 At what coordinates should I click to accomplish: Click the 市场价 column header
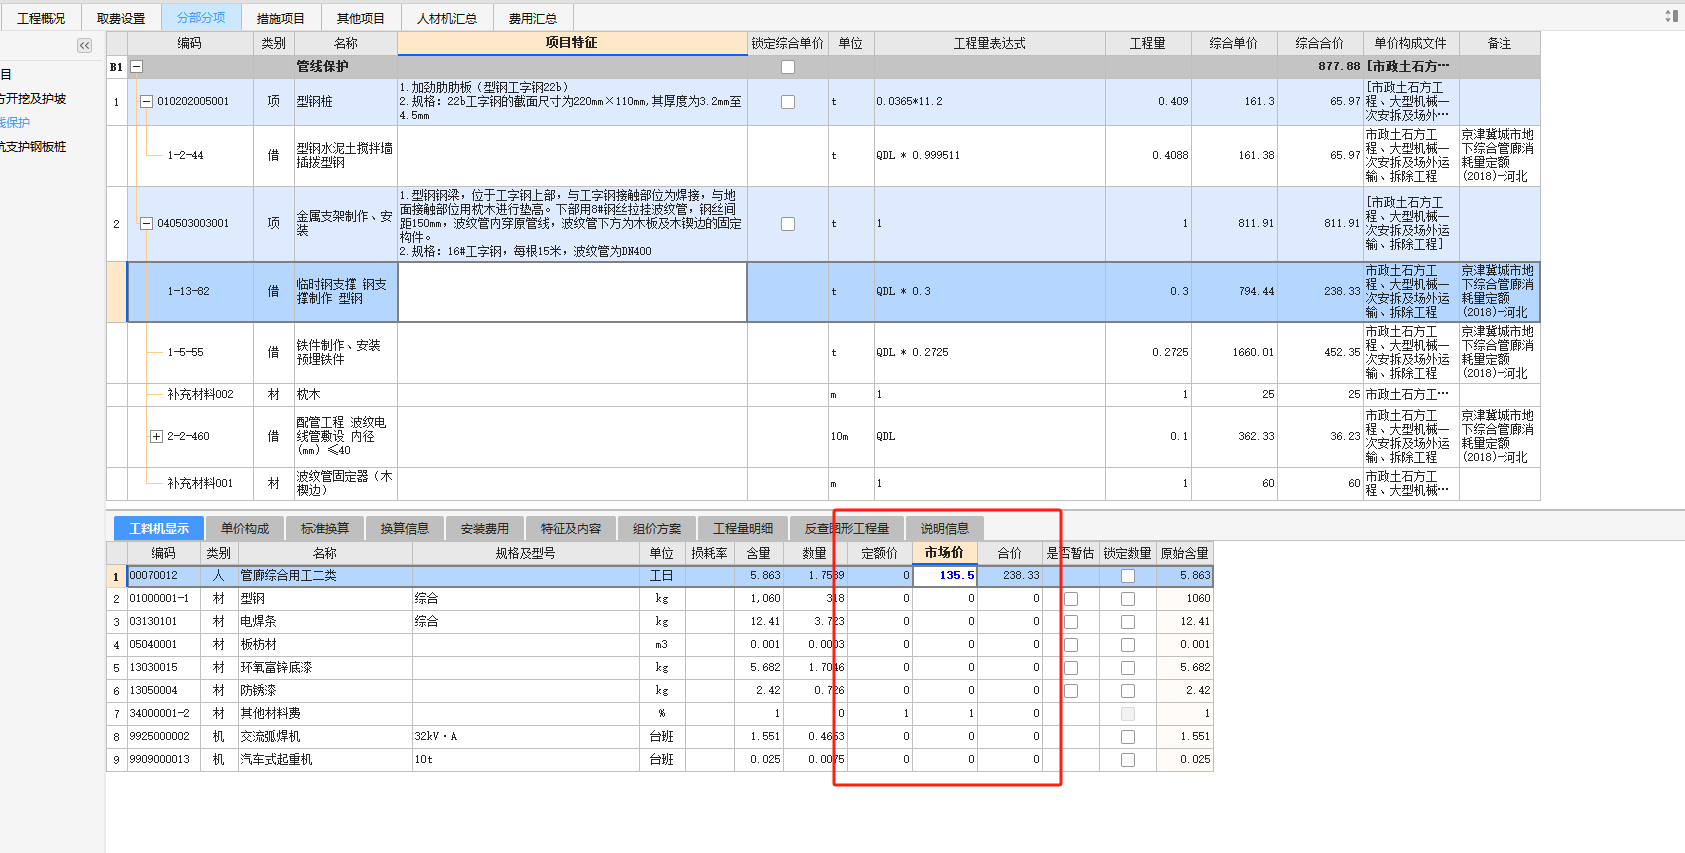(944, 553)
